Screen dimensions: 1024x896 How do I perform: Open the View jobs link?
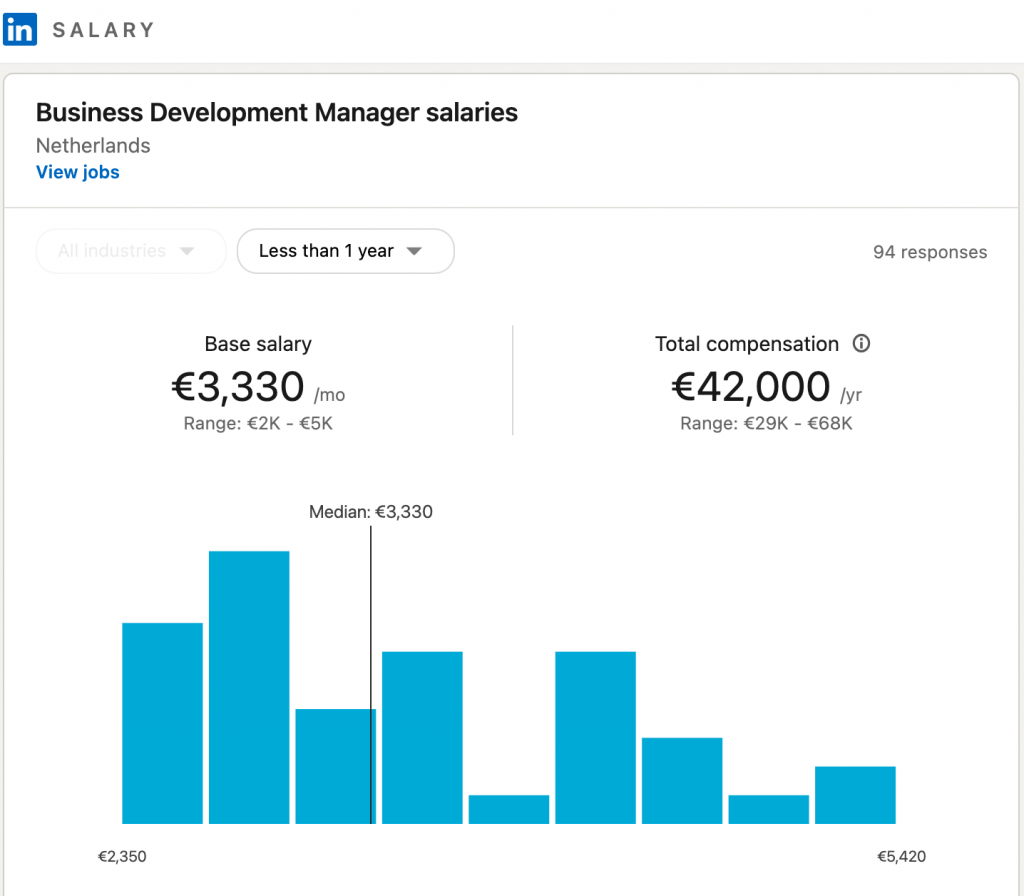coord(78,172)
